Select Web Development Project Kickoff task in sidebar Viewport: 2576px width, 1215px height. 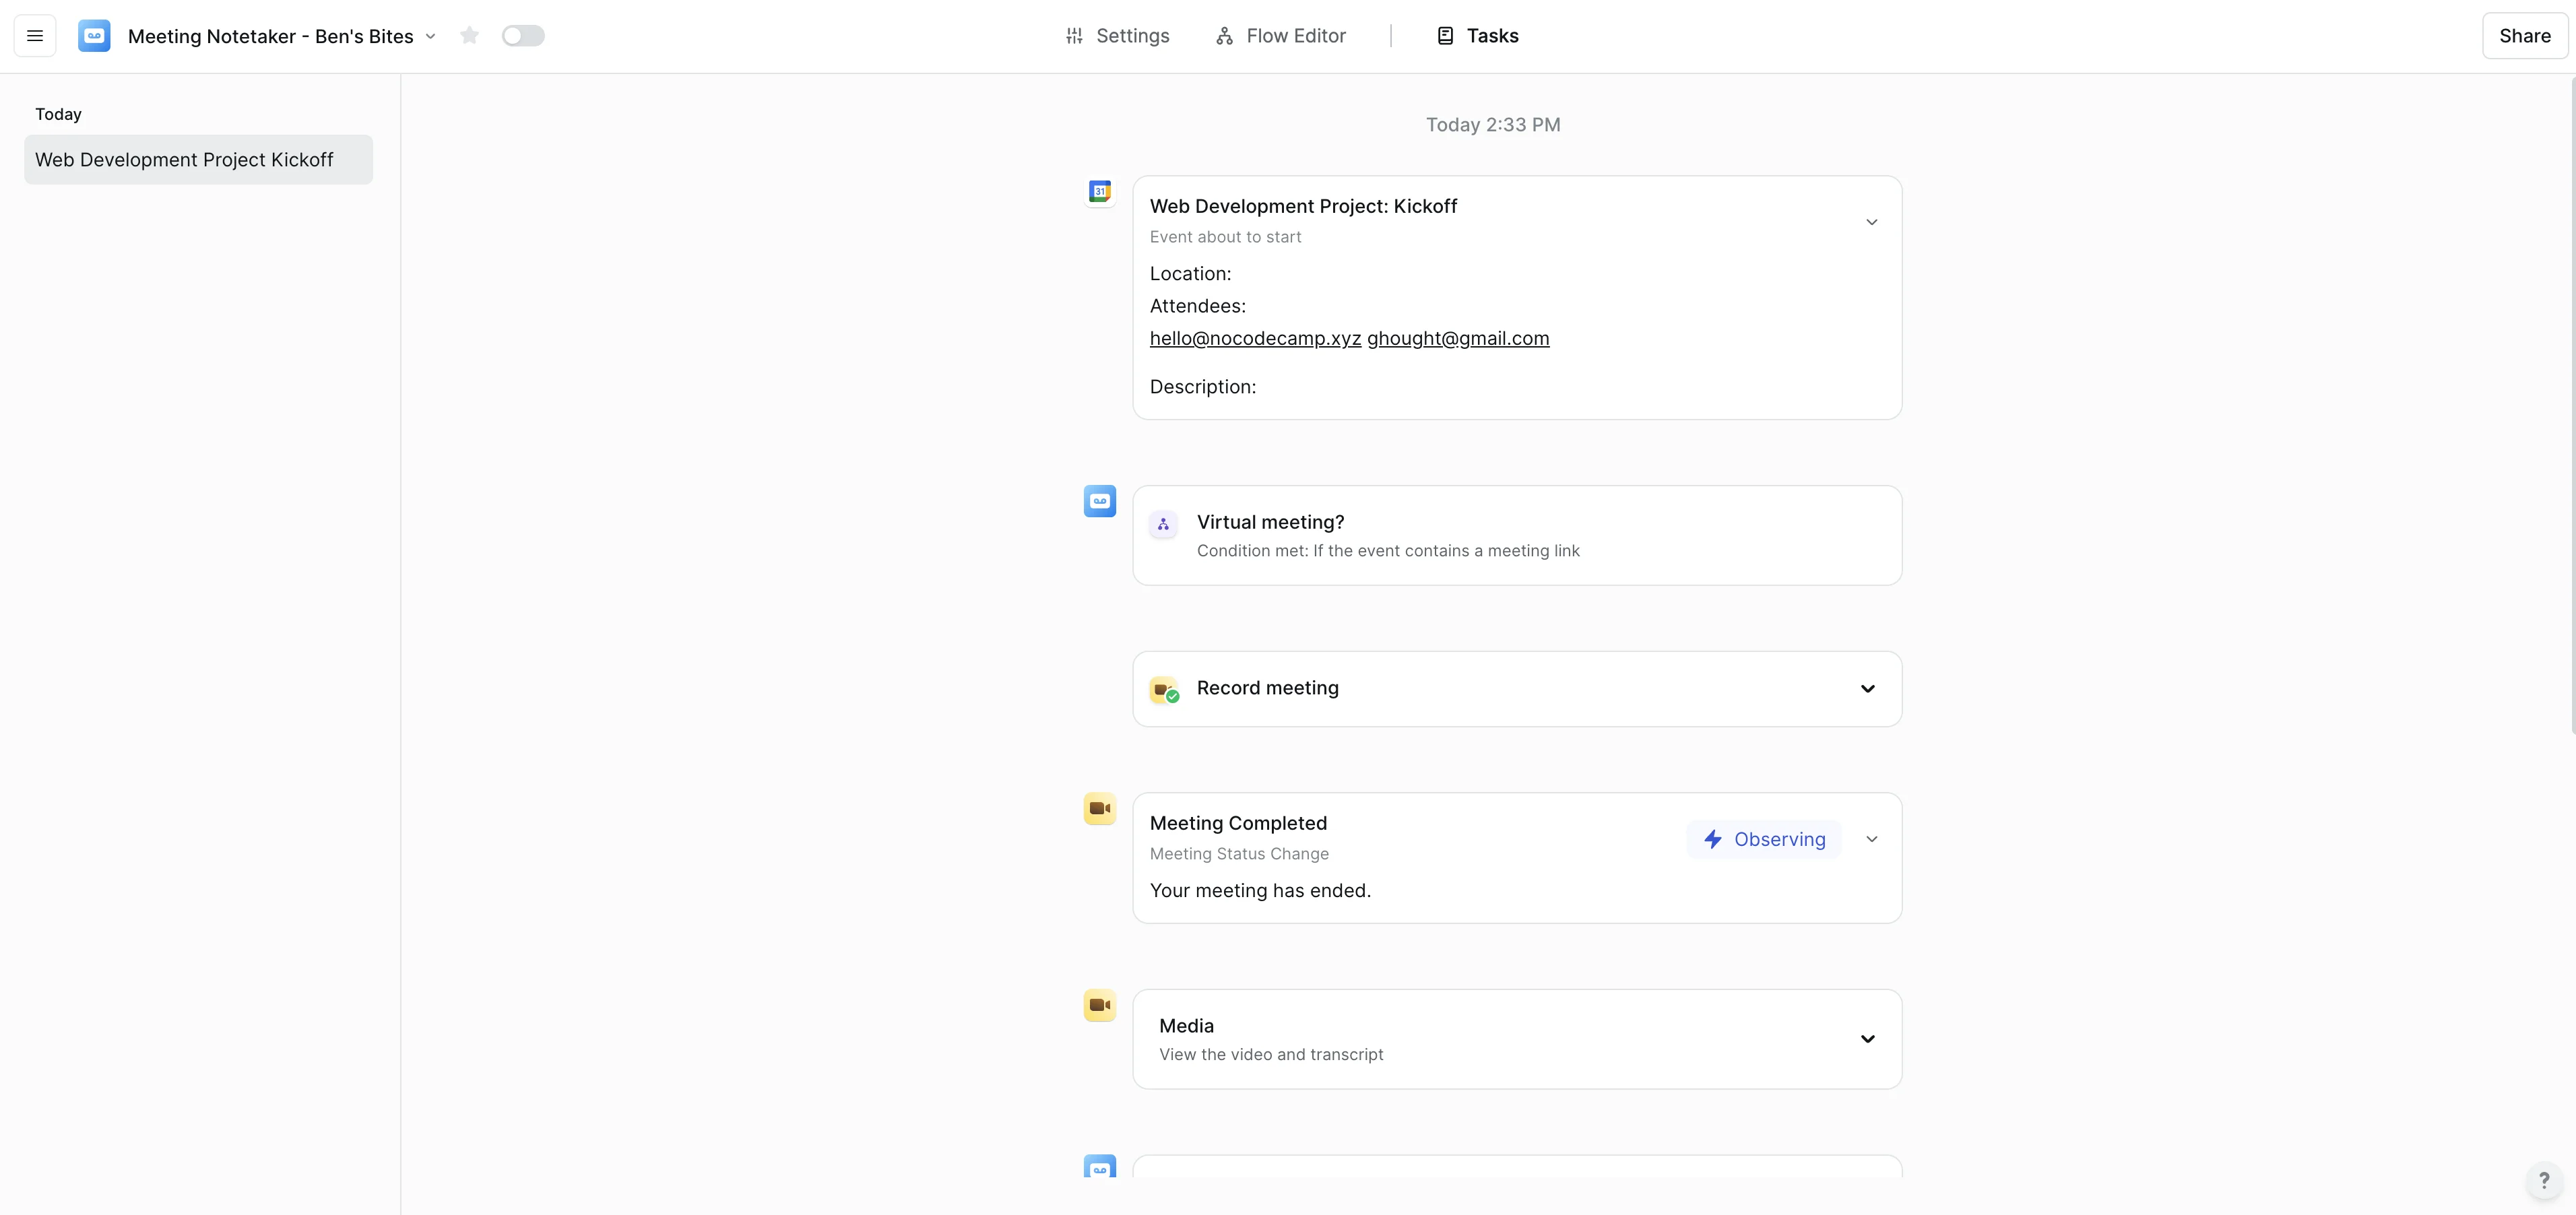pyautogui.click(x=198, y=160)
